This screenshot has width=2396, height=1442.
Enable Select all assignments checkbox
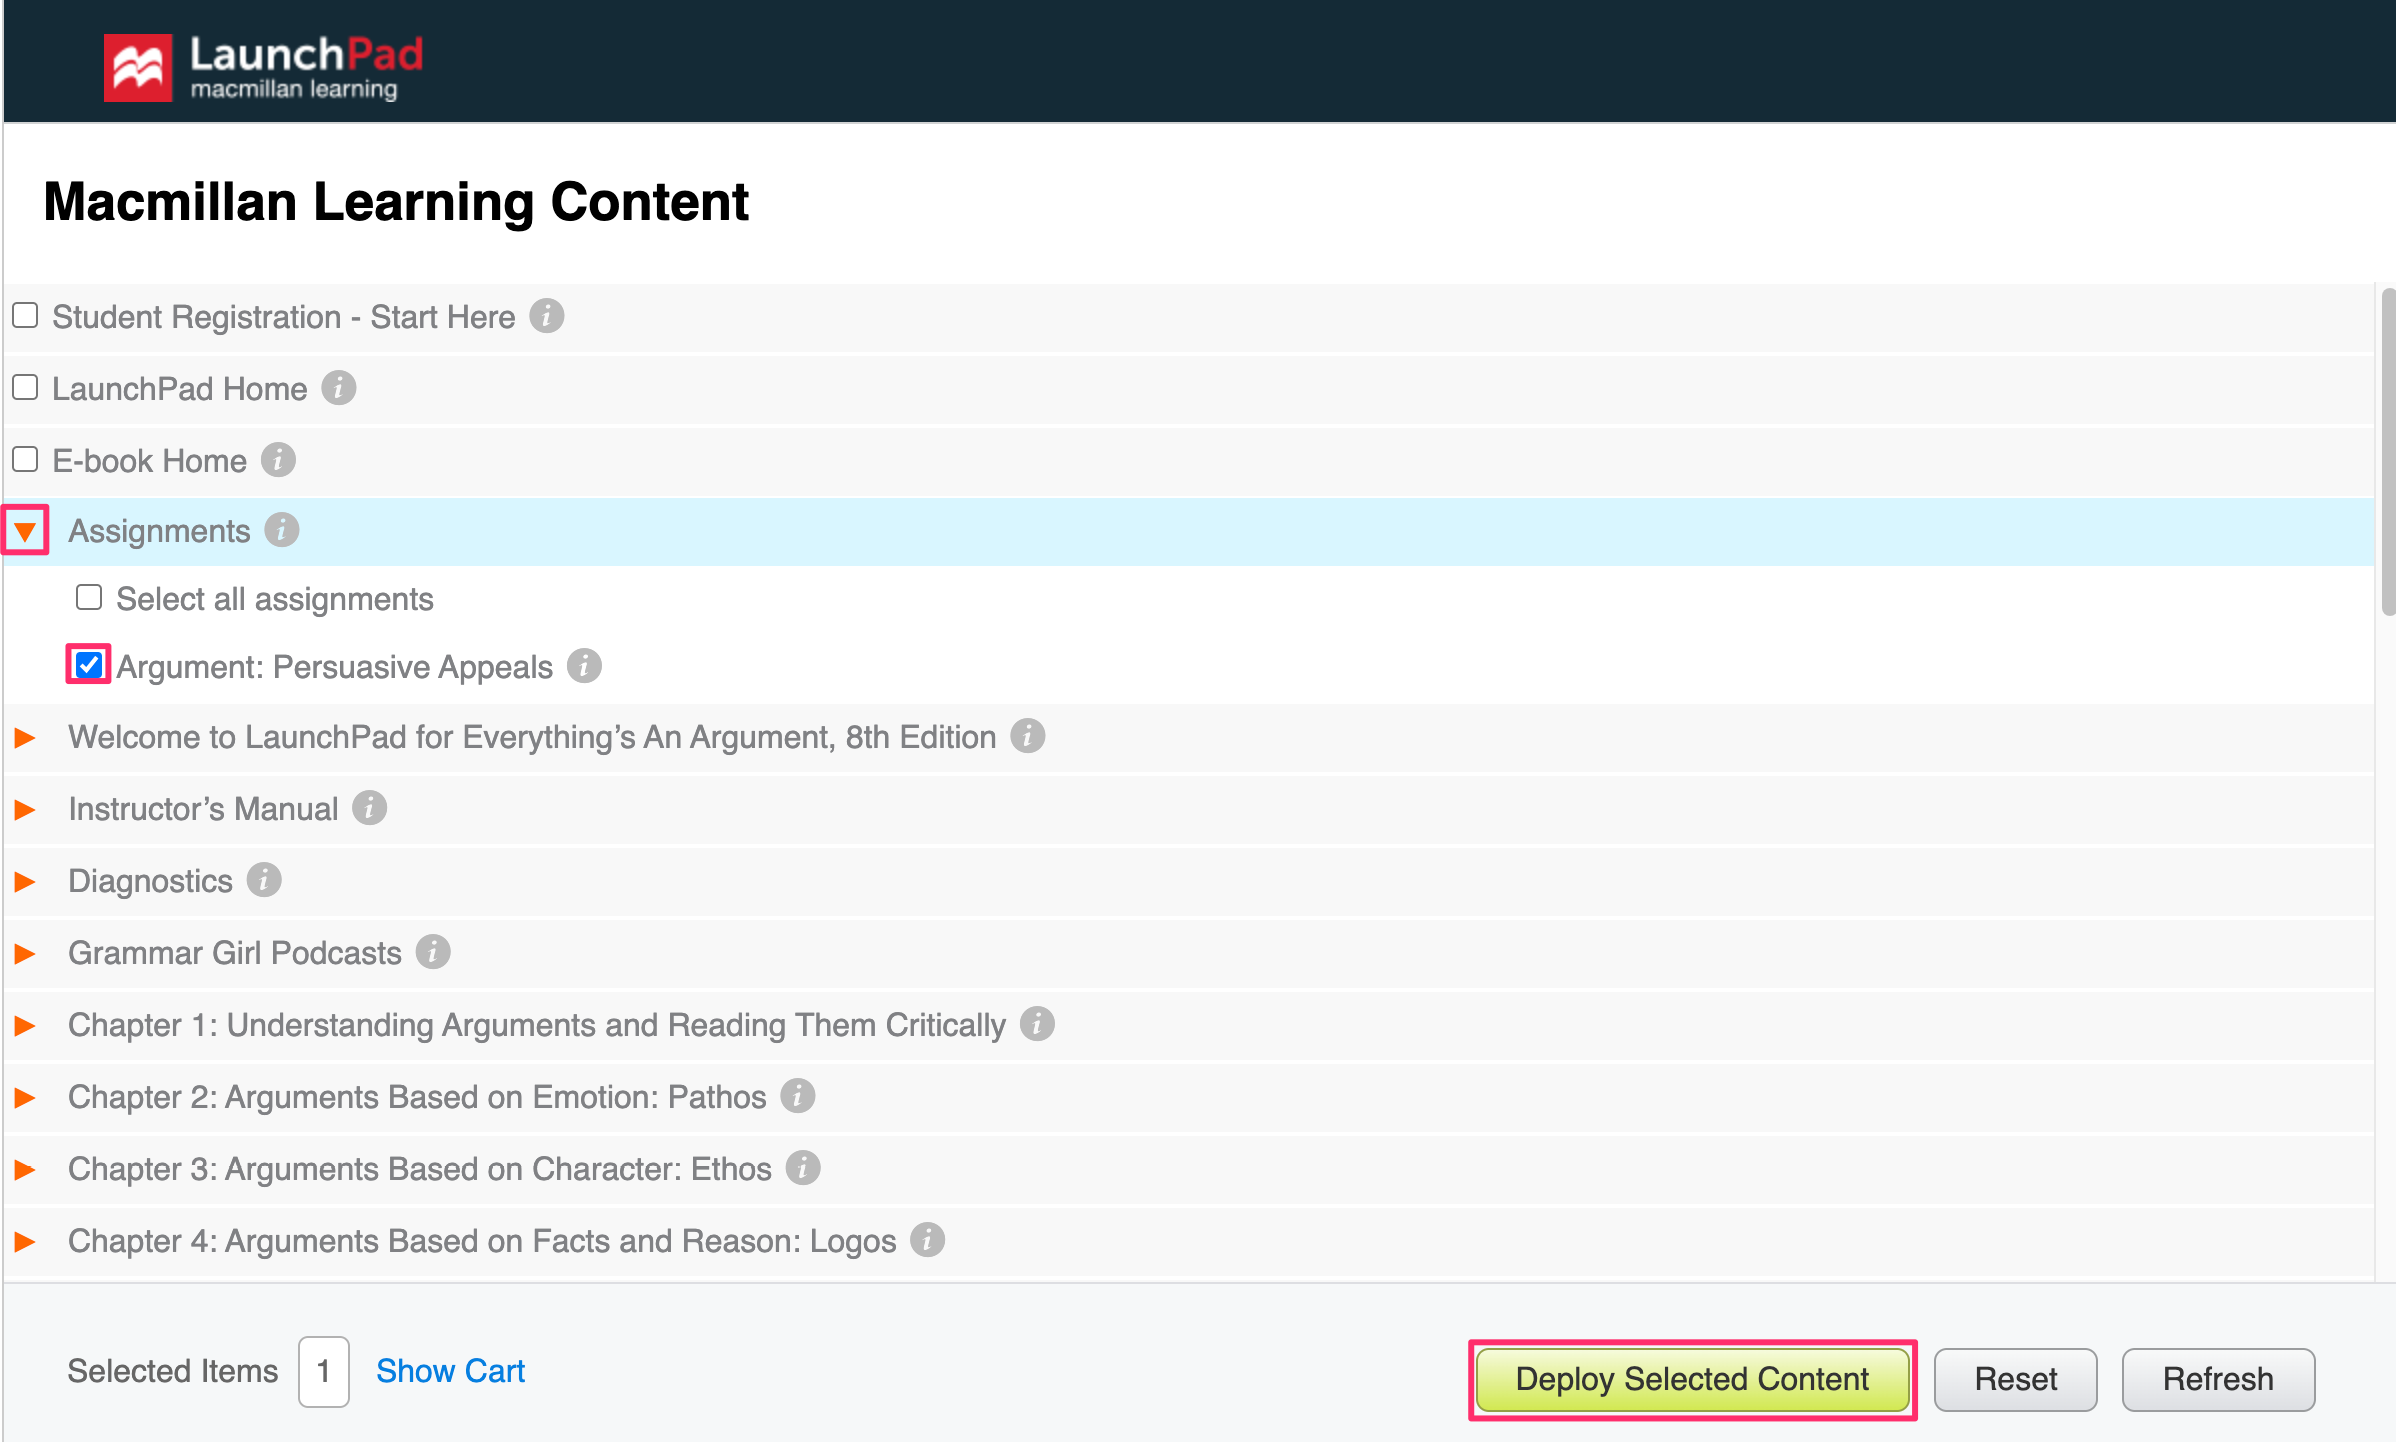point(89,598)
